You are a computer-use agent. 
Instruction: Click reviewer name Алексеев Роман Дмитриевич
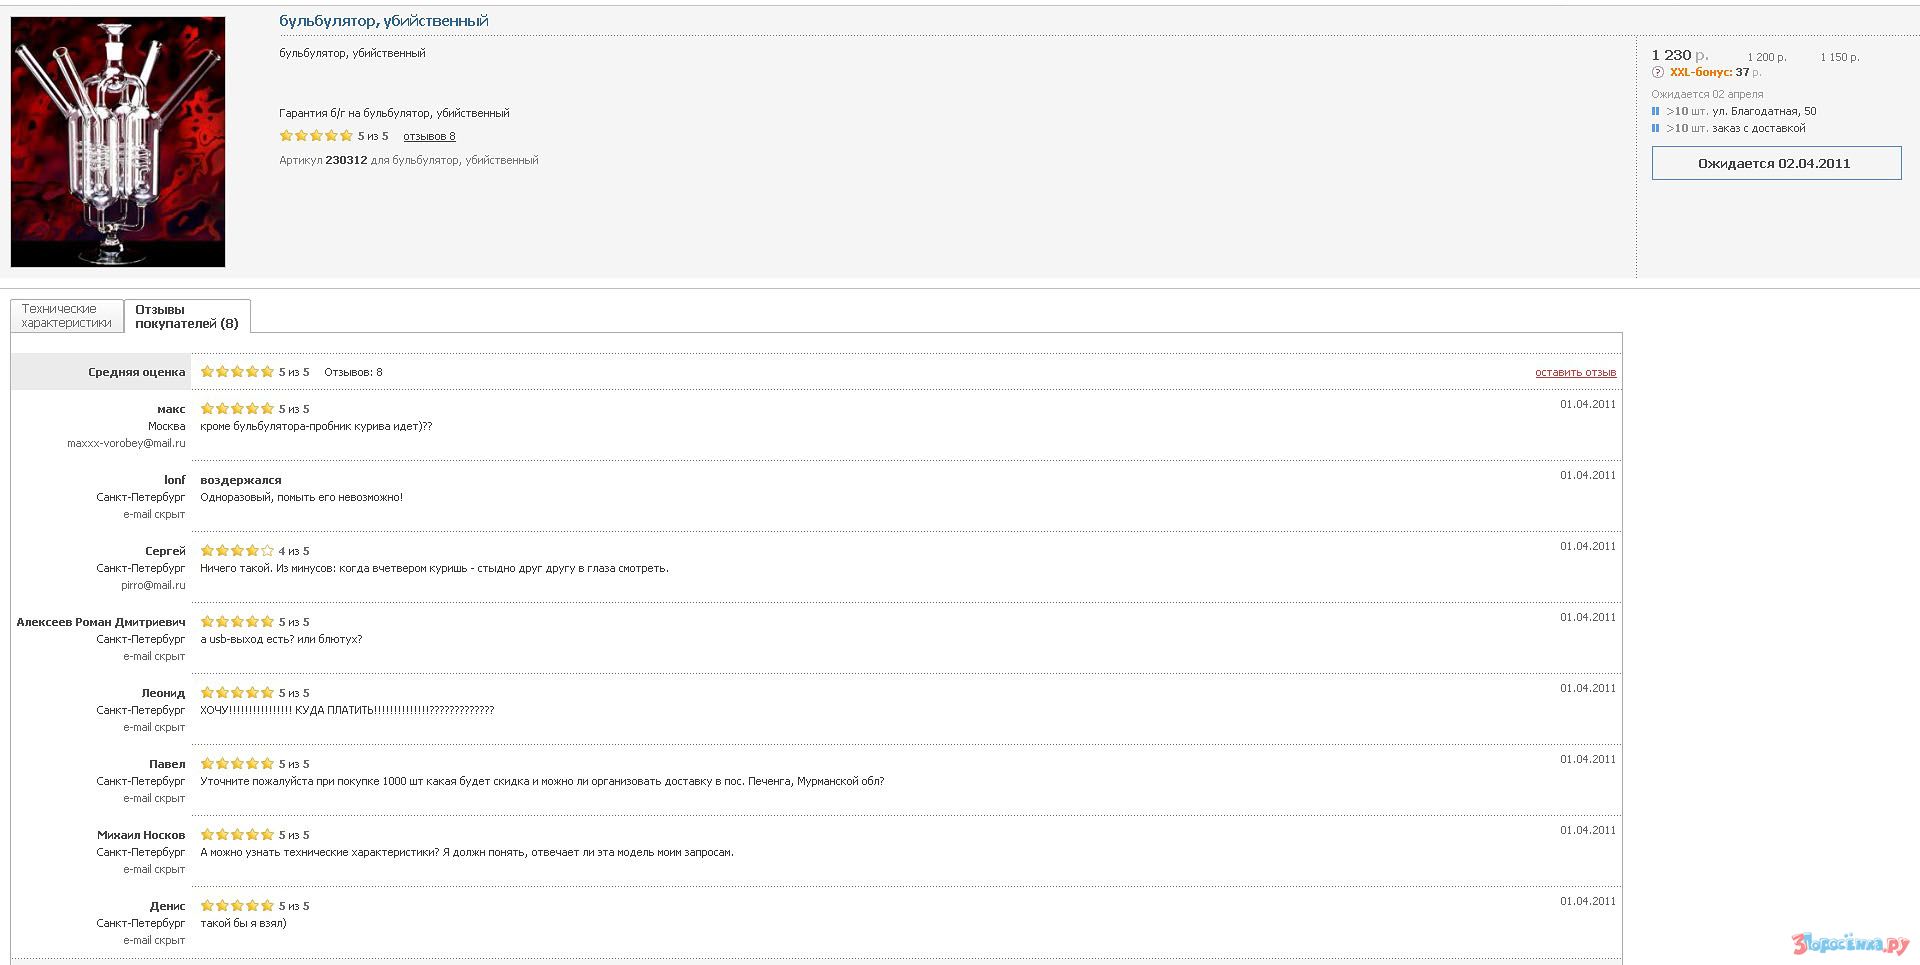[x=101, y=622]
